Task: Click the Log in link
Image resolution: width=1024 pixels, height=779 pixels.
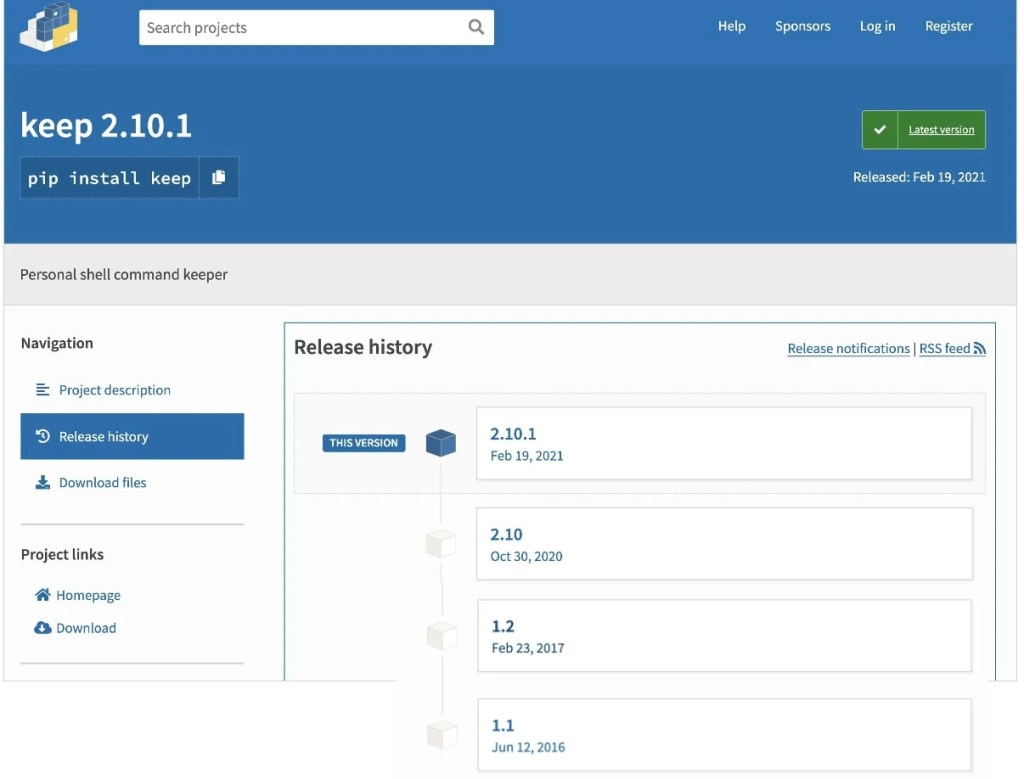Action: point(877,26)
